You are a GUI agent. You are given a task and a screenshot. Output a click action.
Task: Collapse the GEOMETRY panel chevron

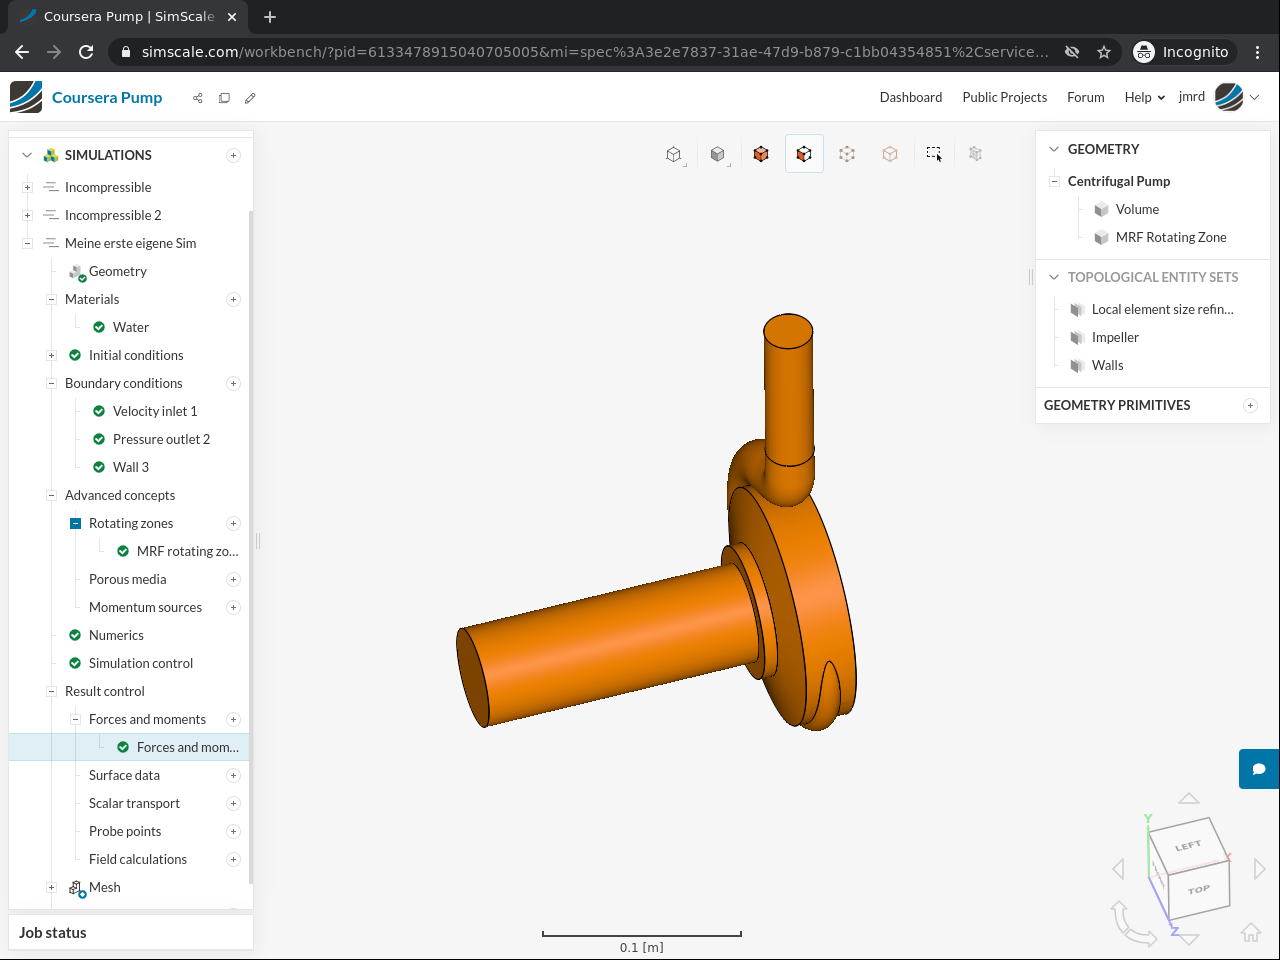[x=1053, y=149]
